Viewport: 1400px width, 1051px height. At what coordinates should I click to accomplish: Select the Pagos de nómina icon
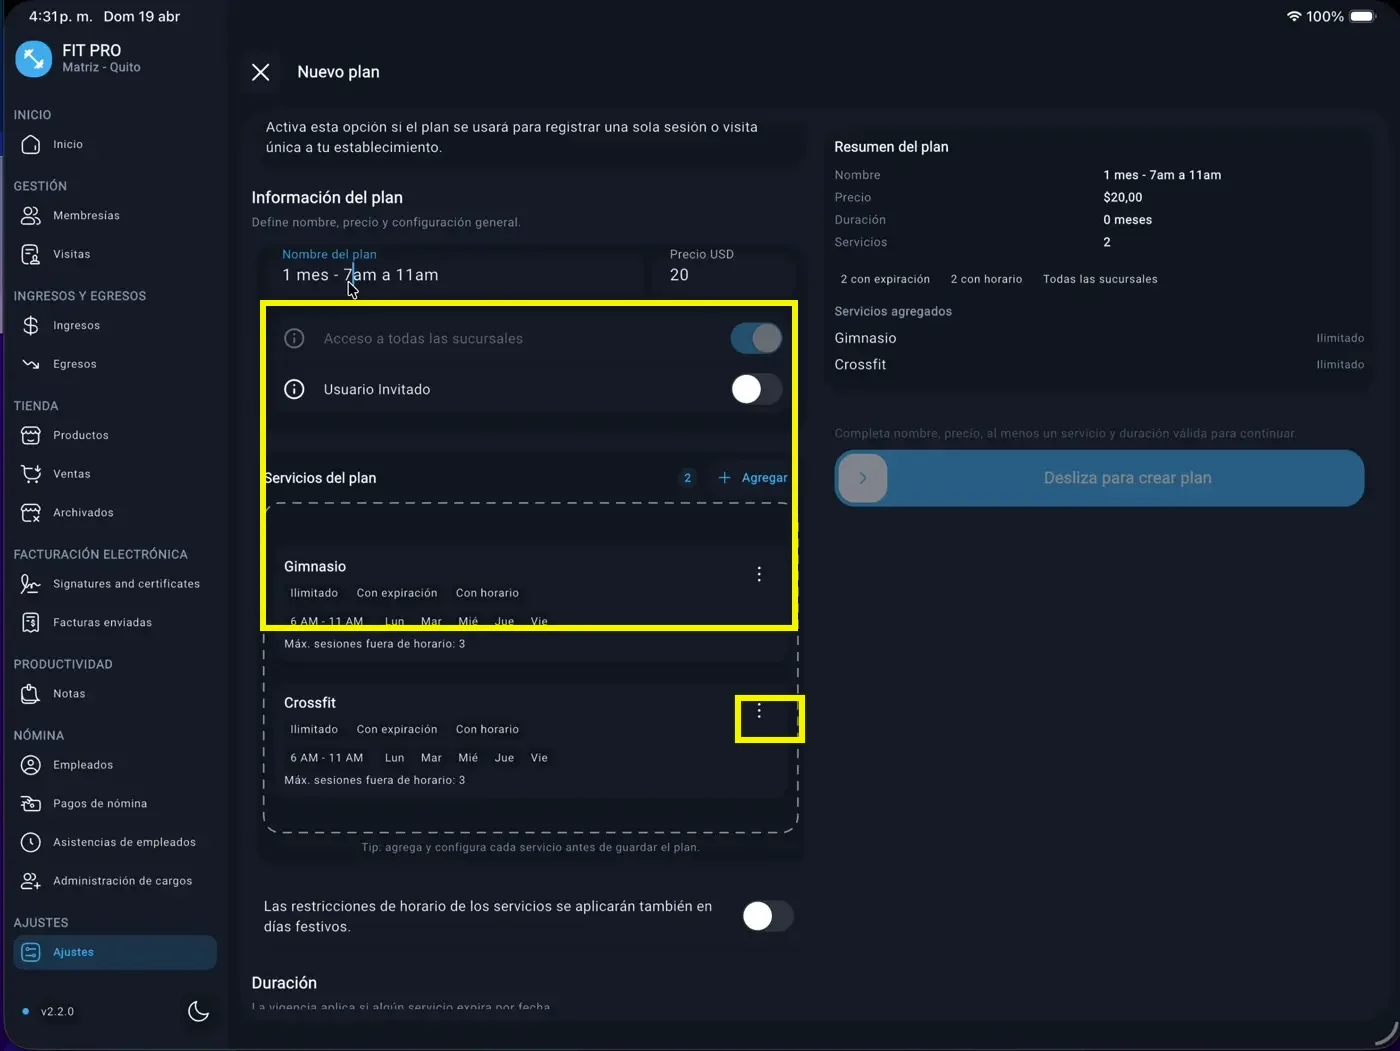[x=31, y=803]
